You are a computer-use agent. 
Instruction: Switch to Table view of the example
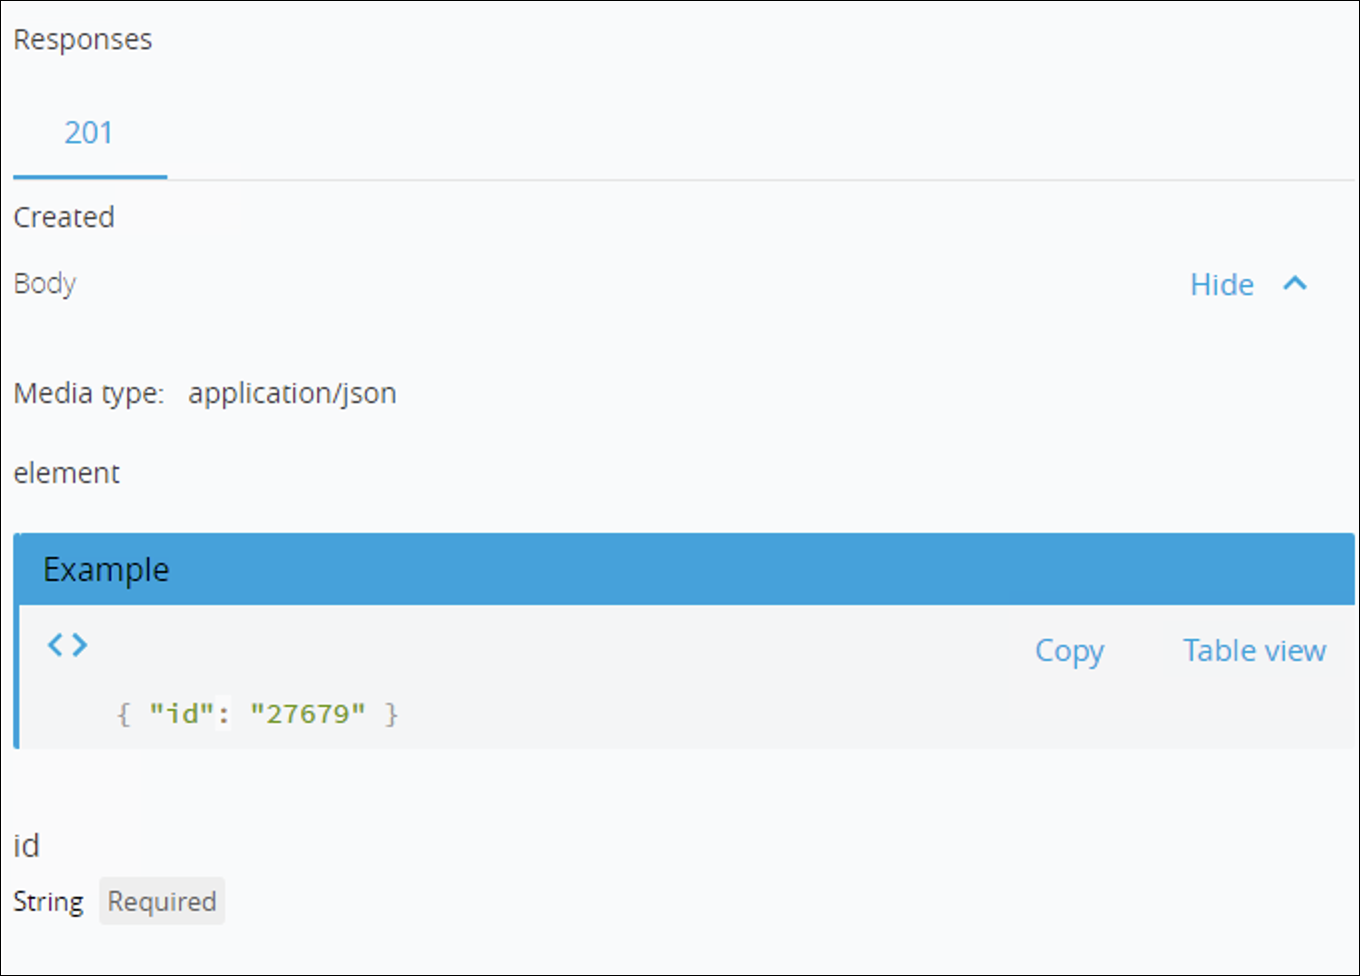[x=1253, y=650]
